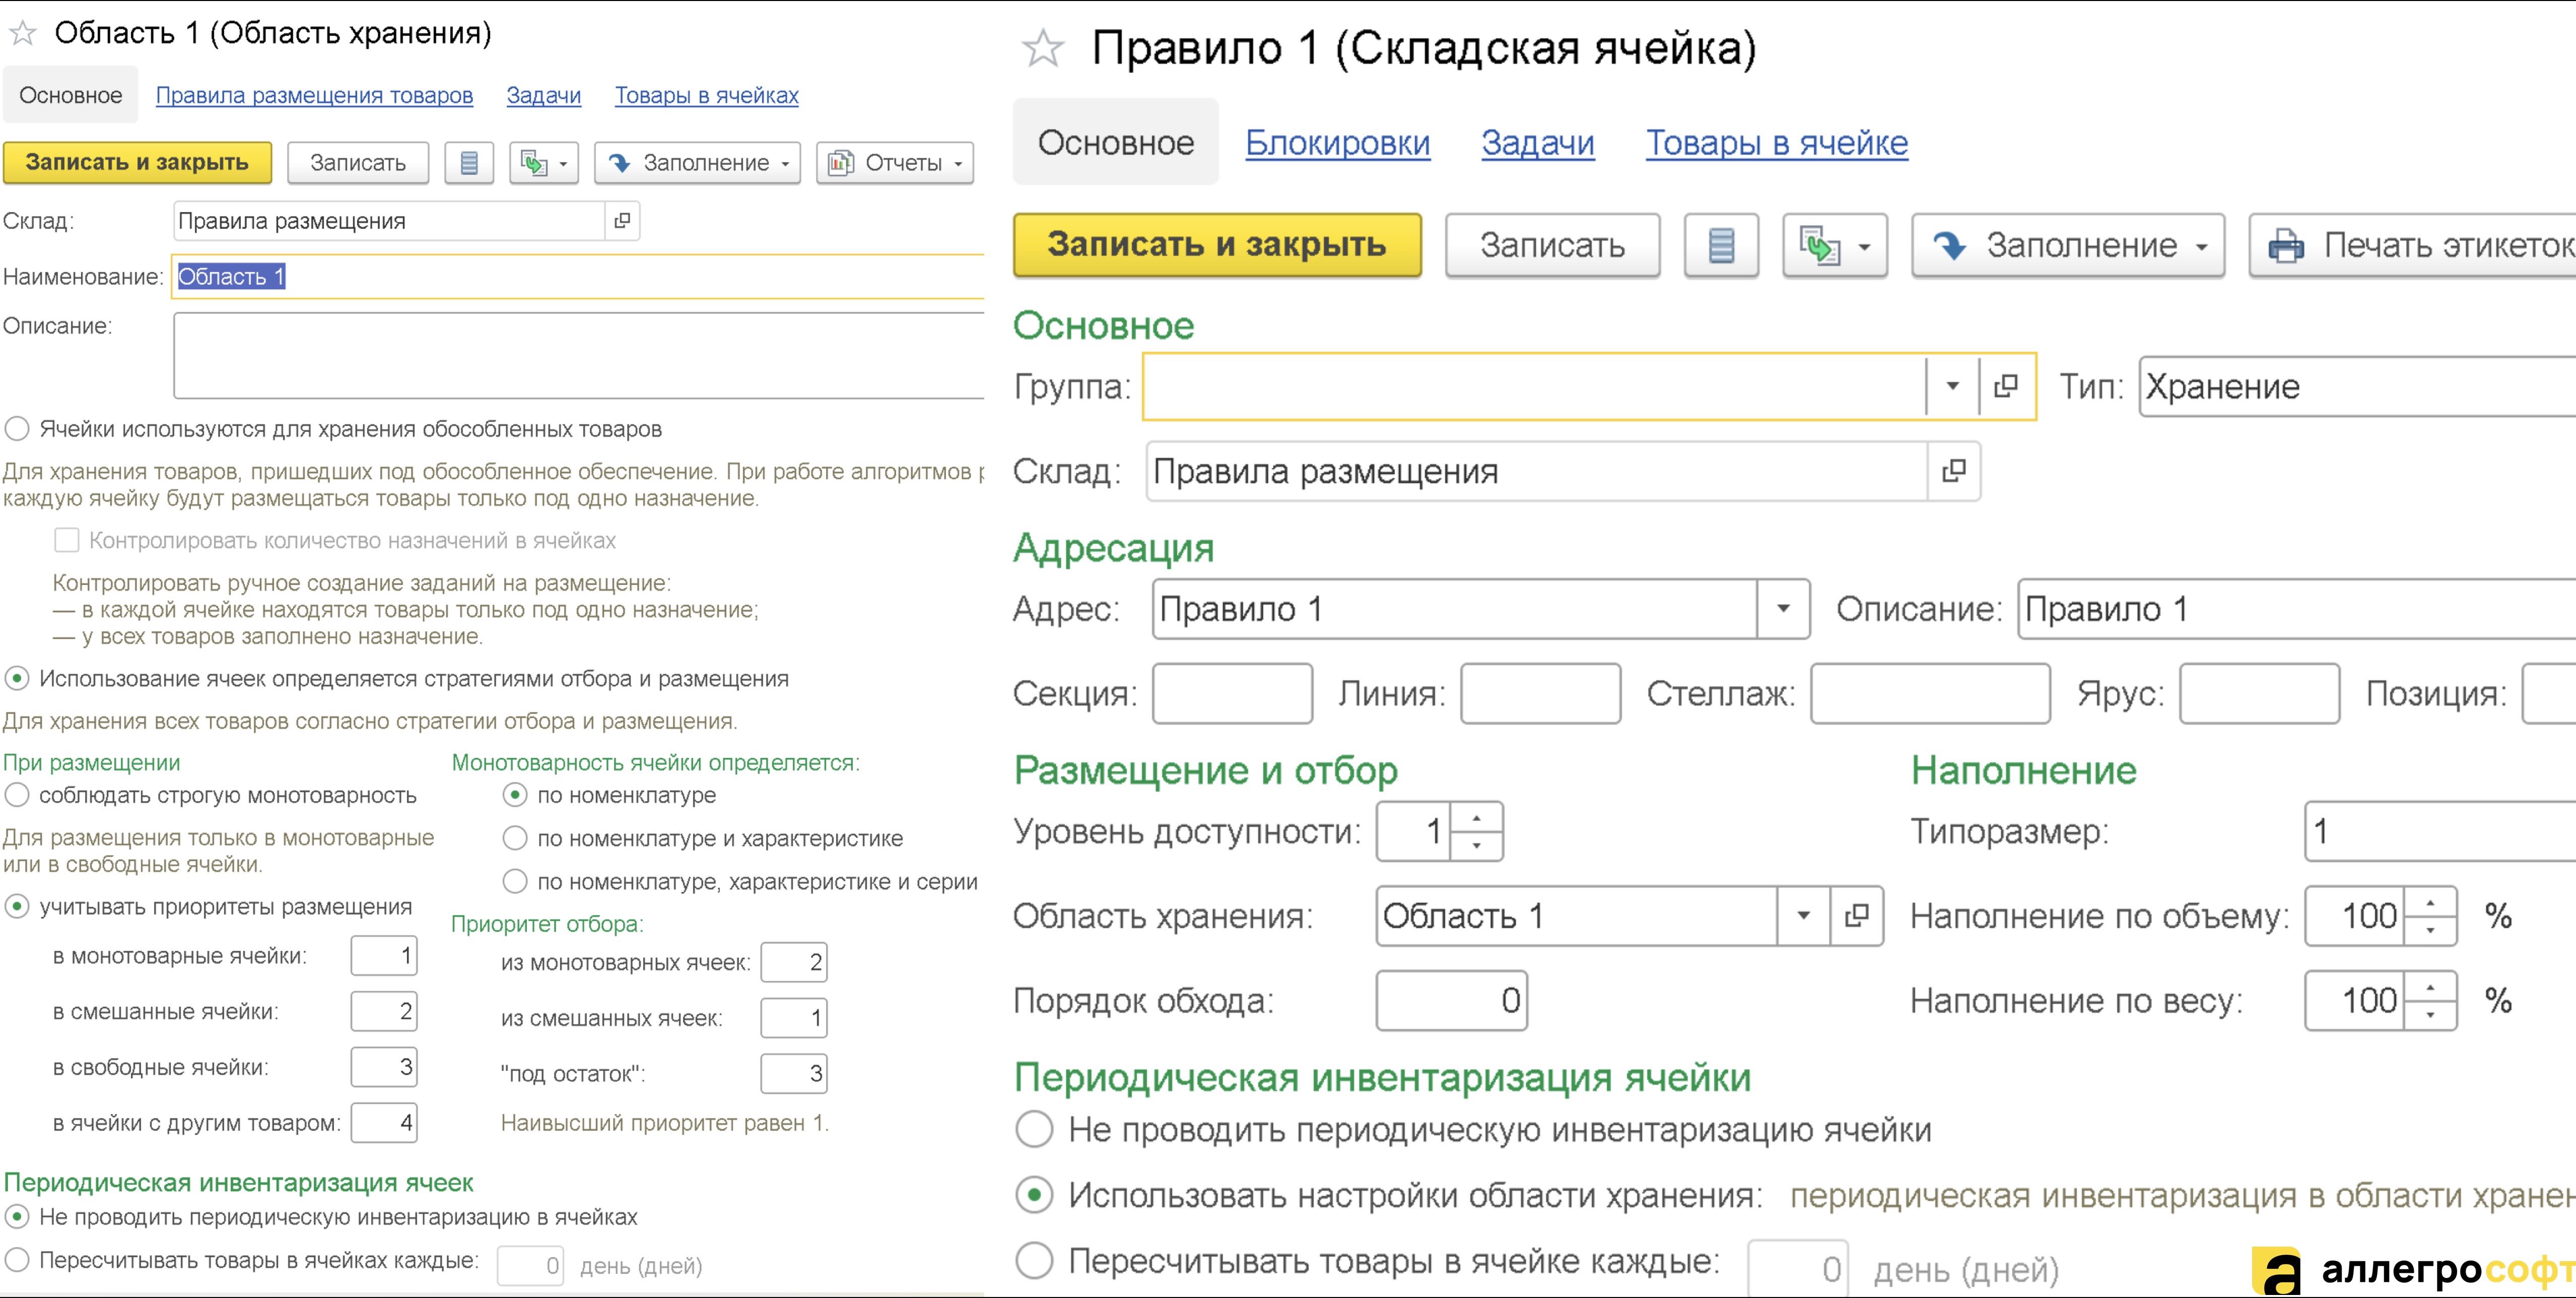This screenshot has width=2576, height=1298.
Task: Open create-based-on icon menu in Область 1 toolbar
Action: point(544,163)
